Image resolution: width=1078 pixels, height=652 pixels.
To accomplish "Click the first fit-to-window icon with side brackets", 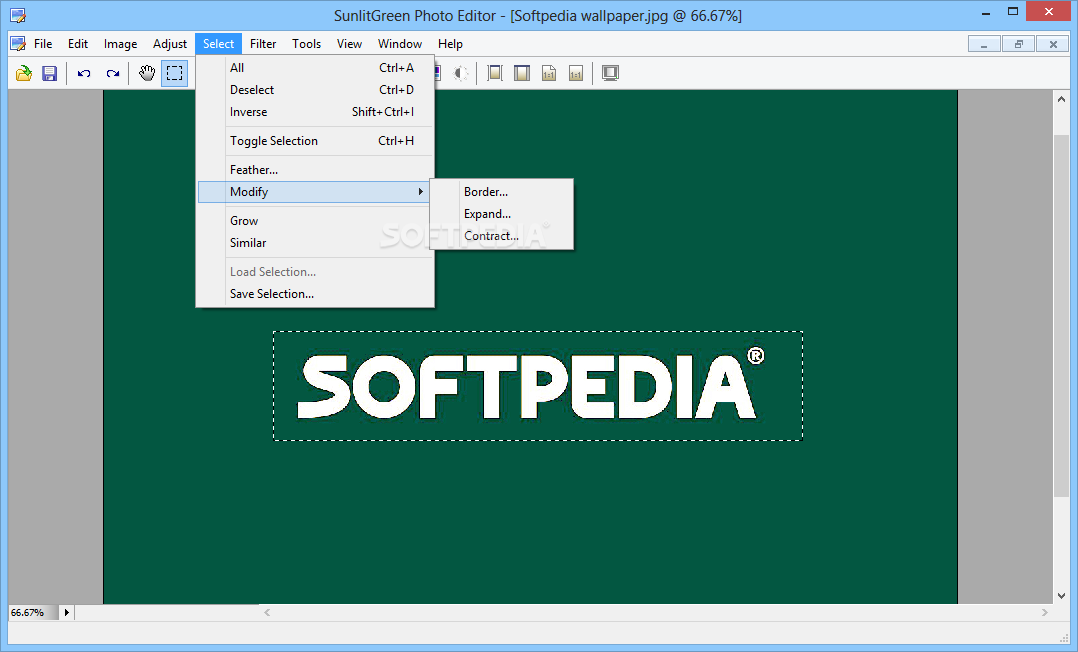I will [x=495, y=73].
